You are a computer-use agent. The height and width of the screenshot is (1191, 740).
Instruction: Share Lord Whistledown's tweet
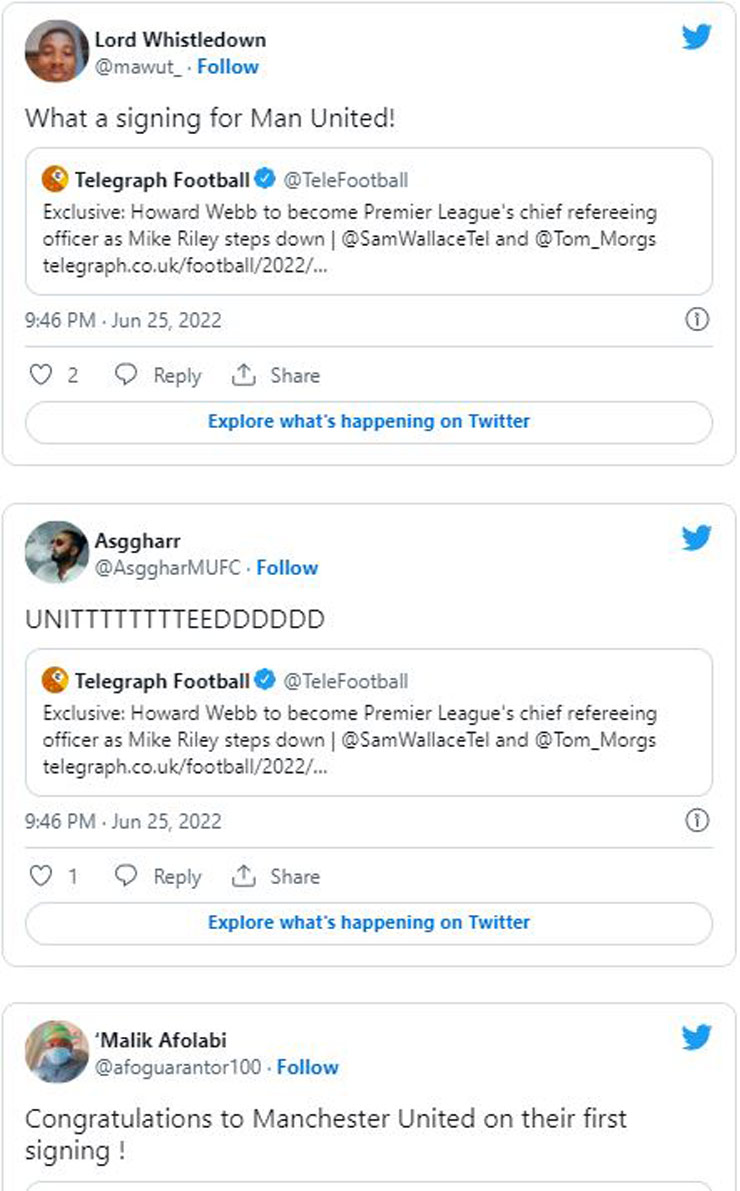[x=276, y=375]
